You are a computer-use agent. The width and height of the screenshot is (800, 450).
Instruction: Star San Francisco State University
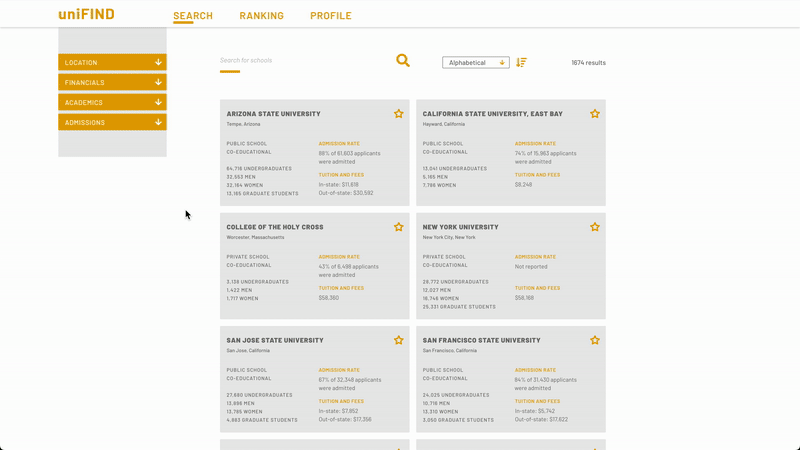[595, 340]
